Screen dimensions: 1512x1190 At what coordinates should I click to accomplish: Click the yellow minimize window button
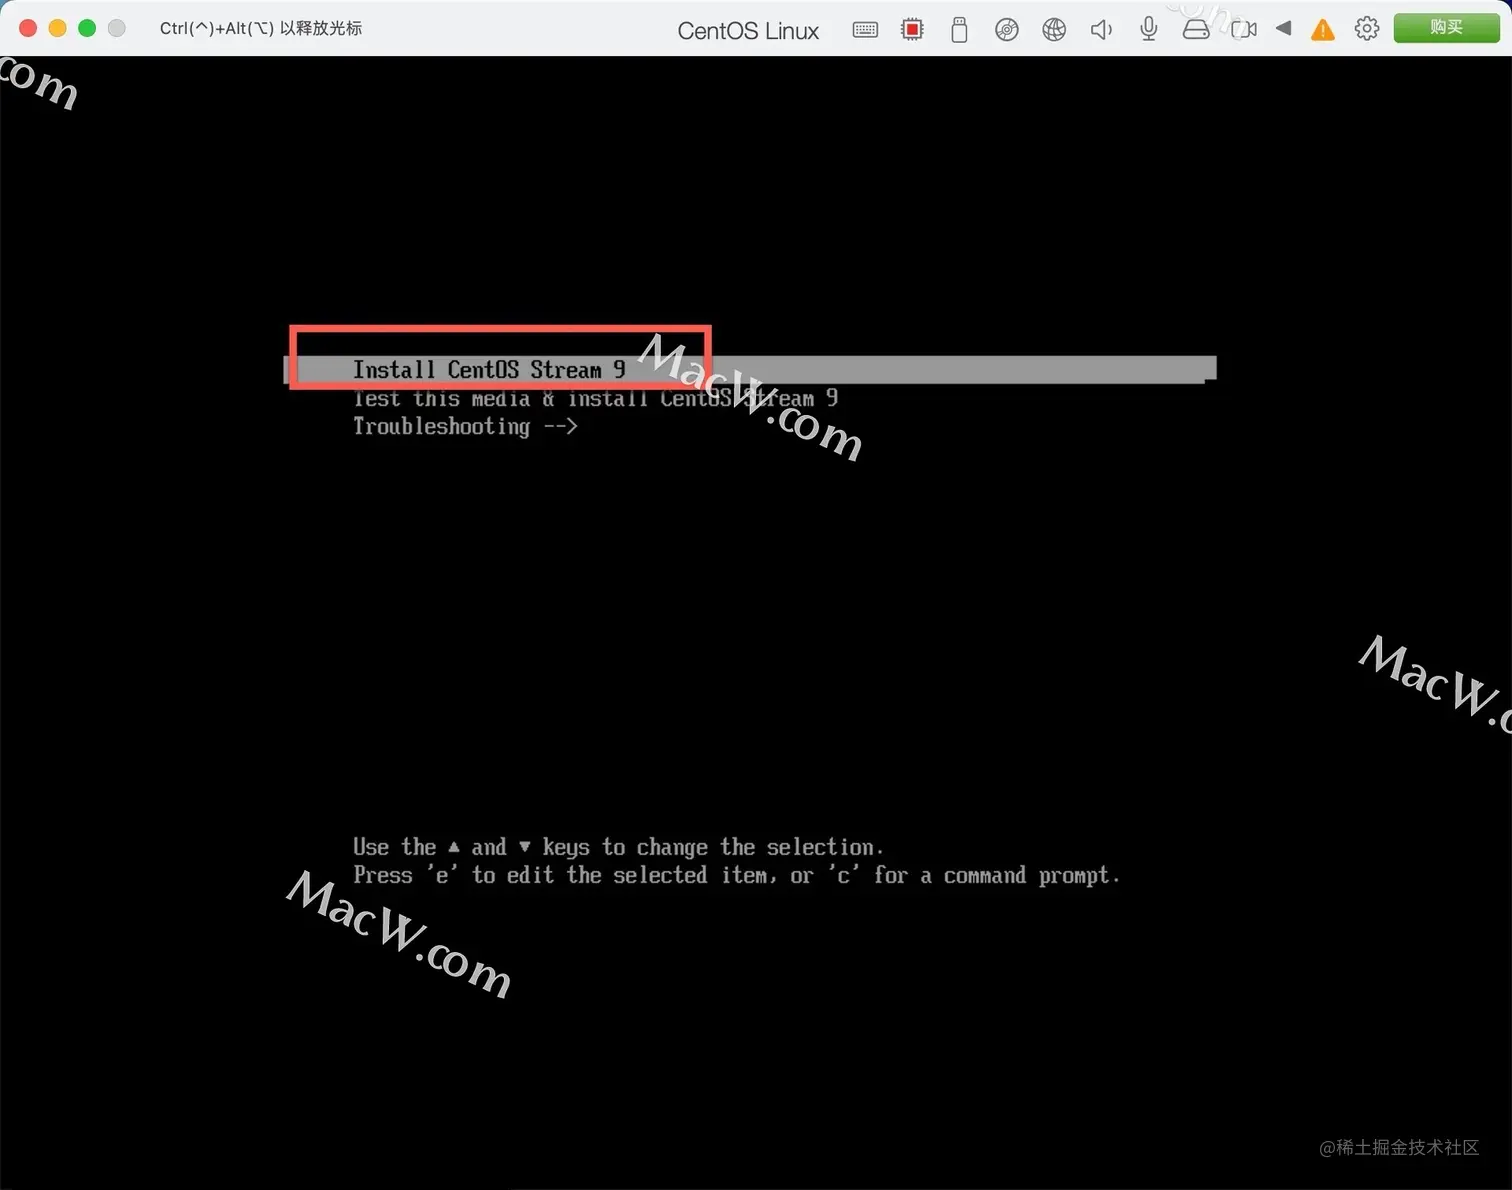click(x=58, y=28)
